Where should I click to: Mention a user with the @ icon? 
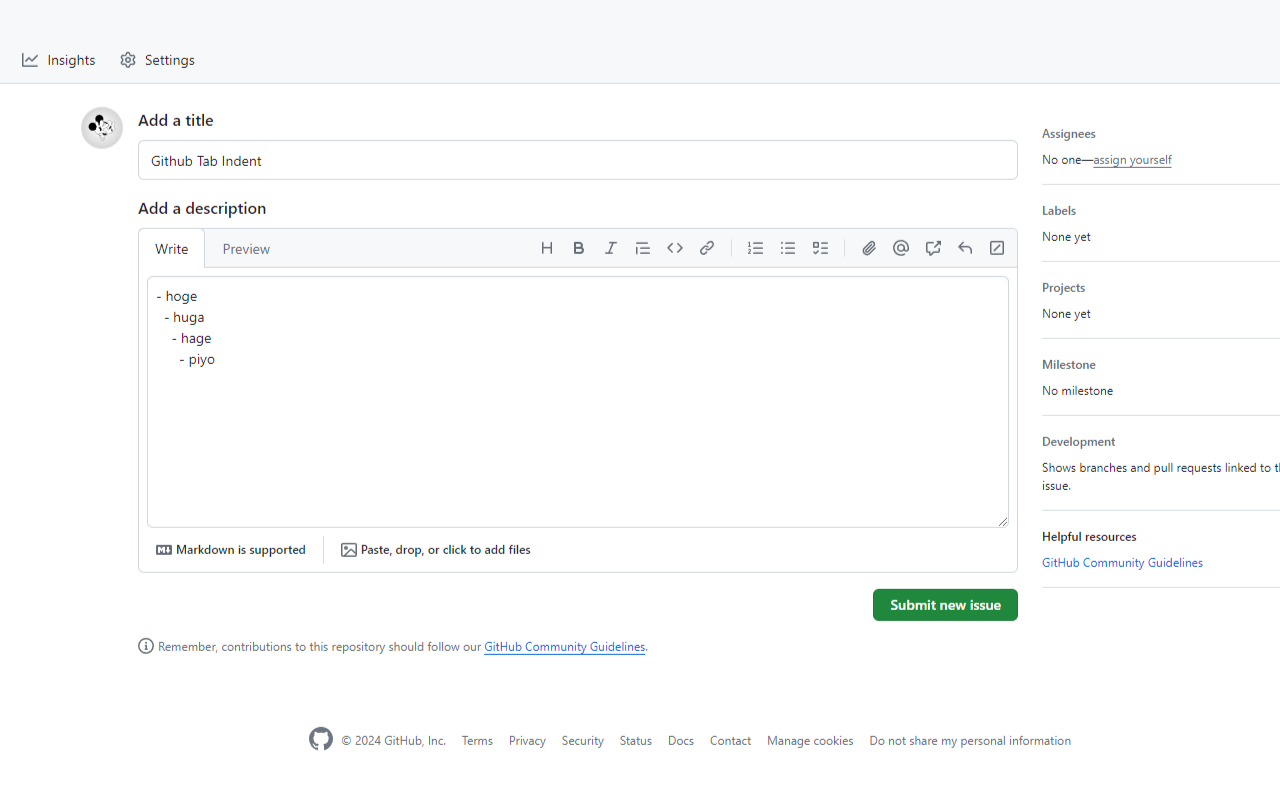901,248
